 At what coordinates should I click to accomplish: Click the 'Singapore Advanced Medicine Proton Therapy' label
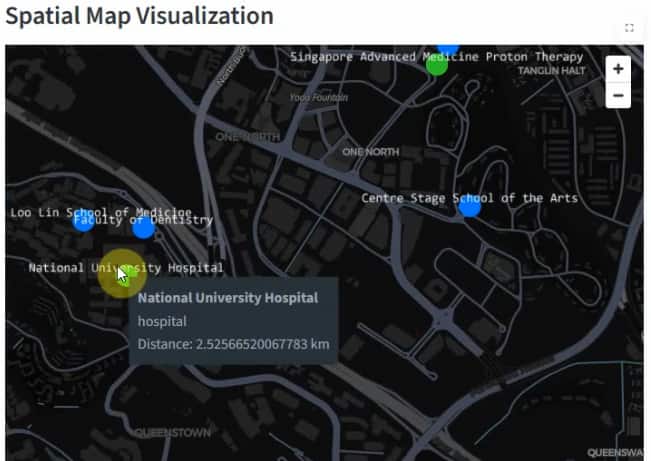coord(436,57)
